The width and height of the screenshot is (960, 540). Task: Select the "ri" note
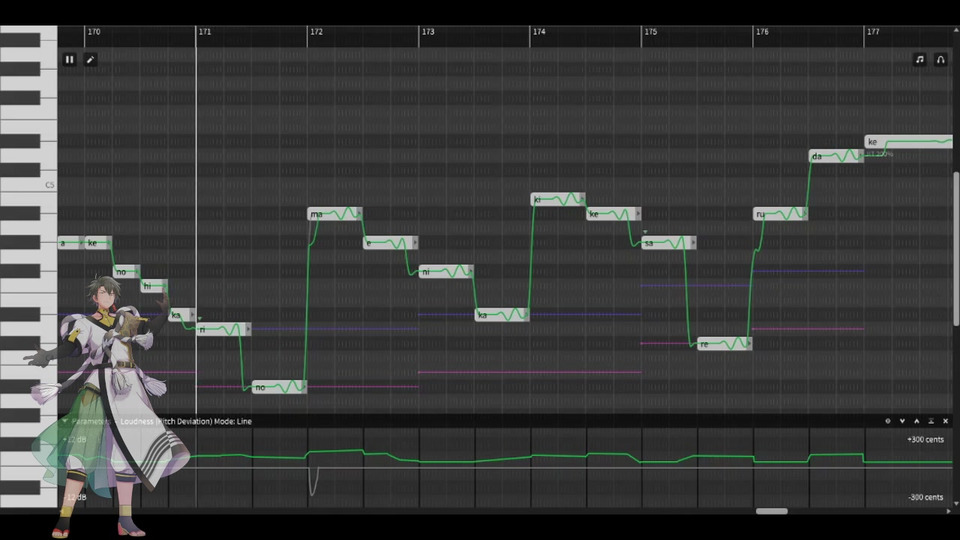223,329
